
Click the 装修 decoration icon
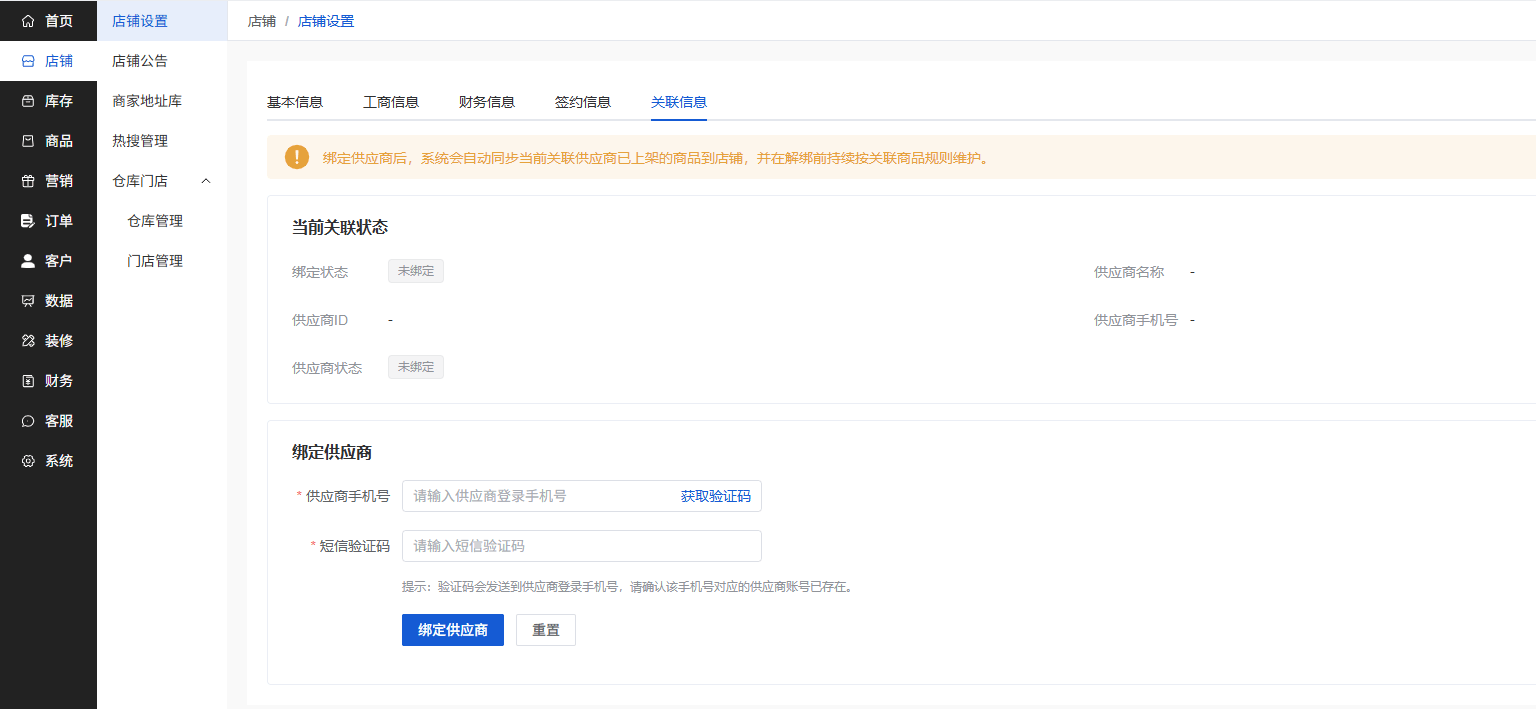(x=28, y=341)
